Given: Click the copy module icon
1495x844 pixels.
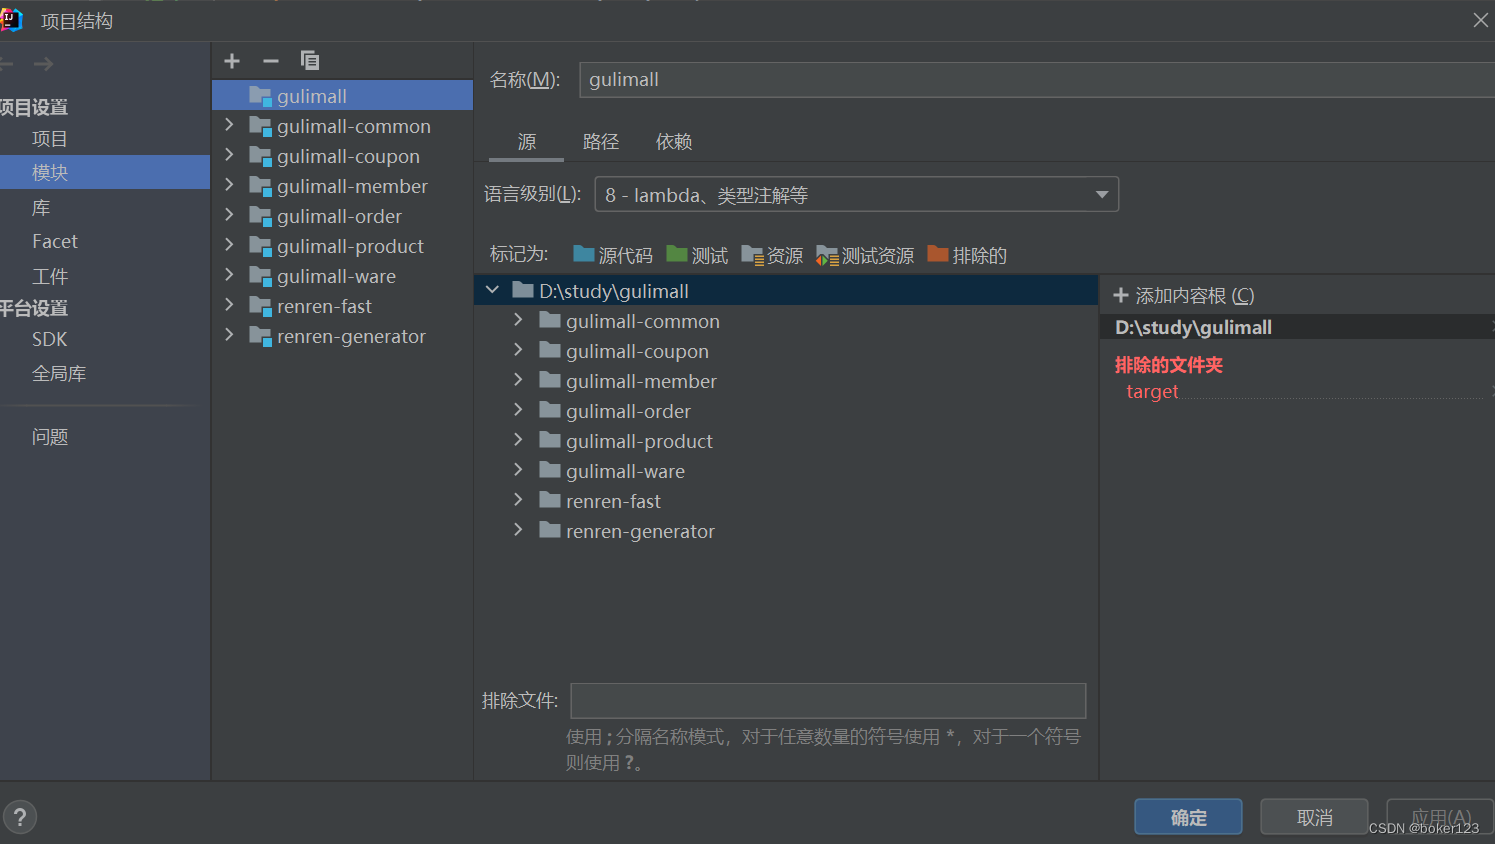Looking at the screenshot, I should (310, 60).
